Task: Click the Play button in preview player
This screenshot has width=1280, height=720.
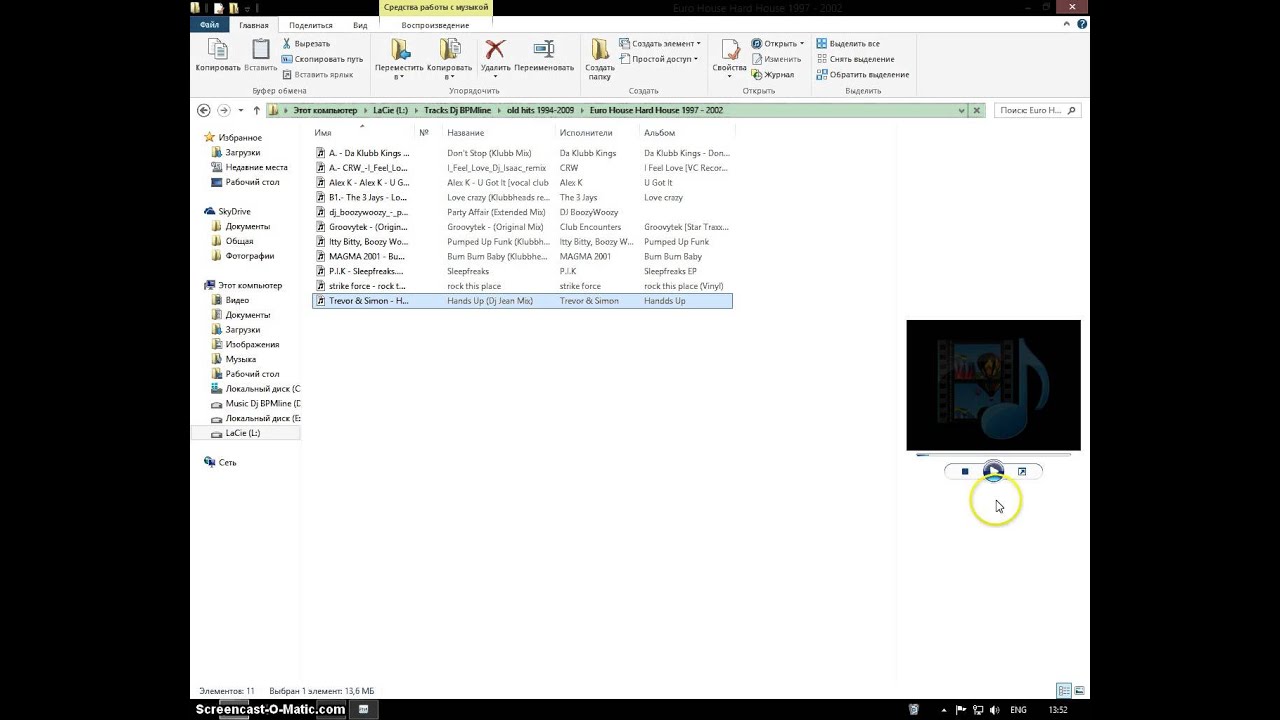Action: (x=993, y=471)
